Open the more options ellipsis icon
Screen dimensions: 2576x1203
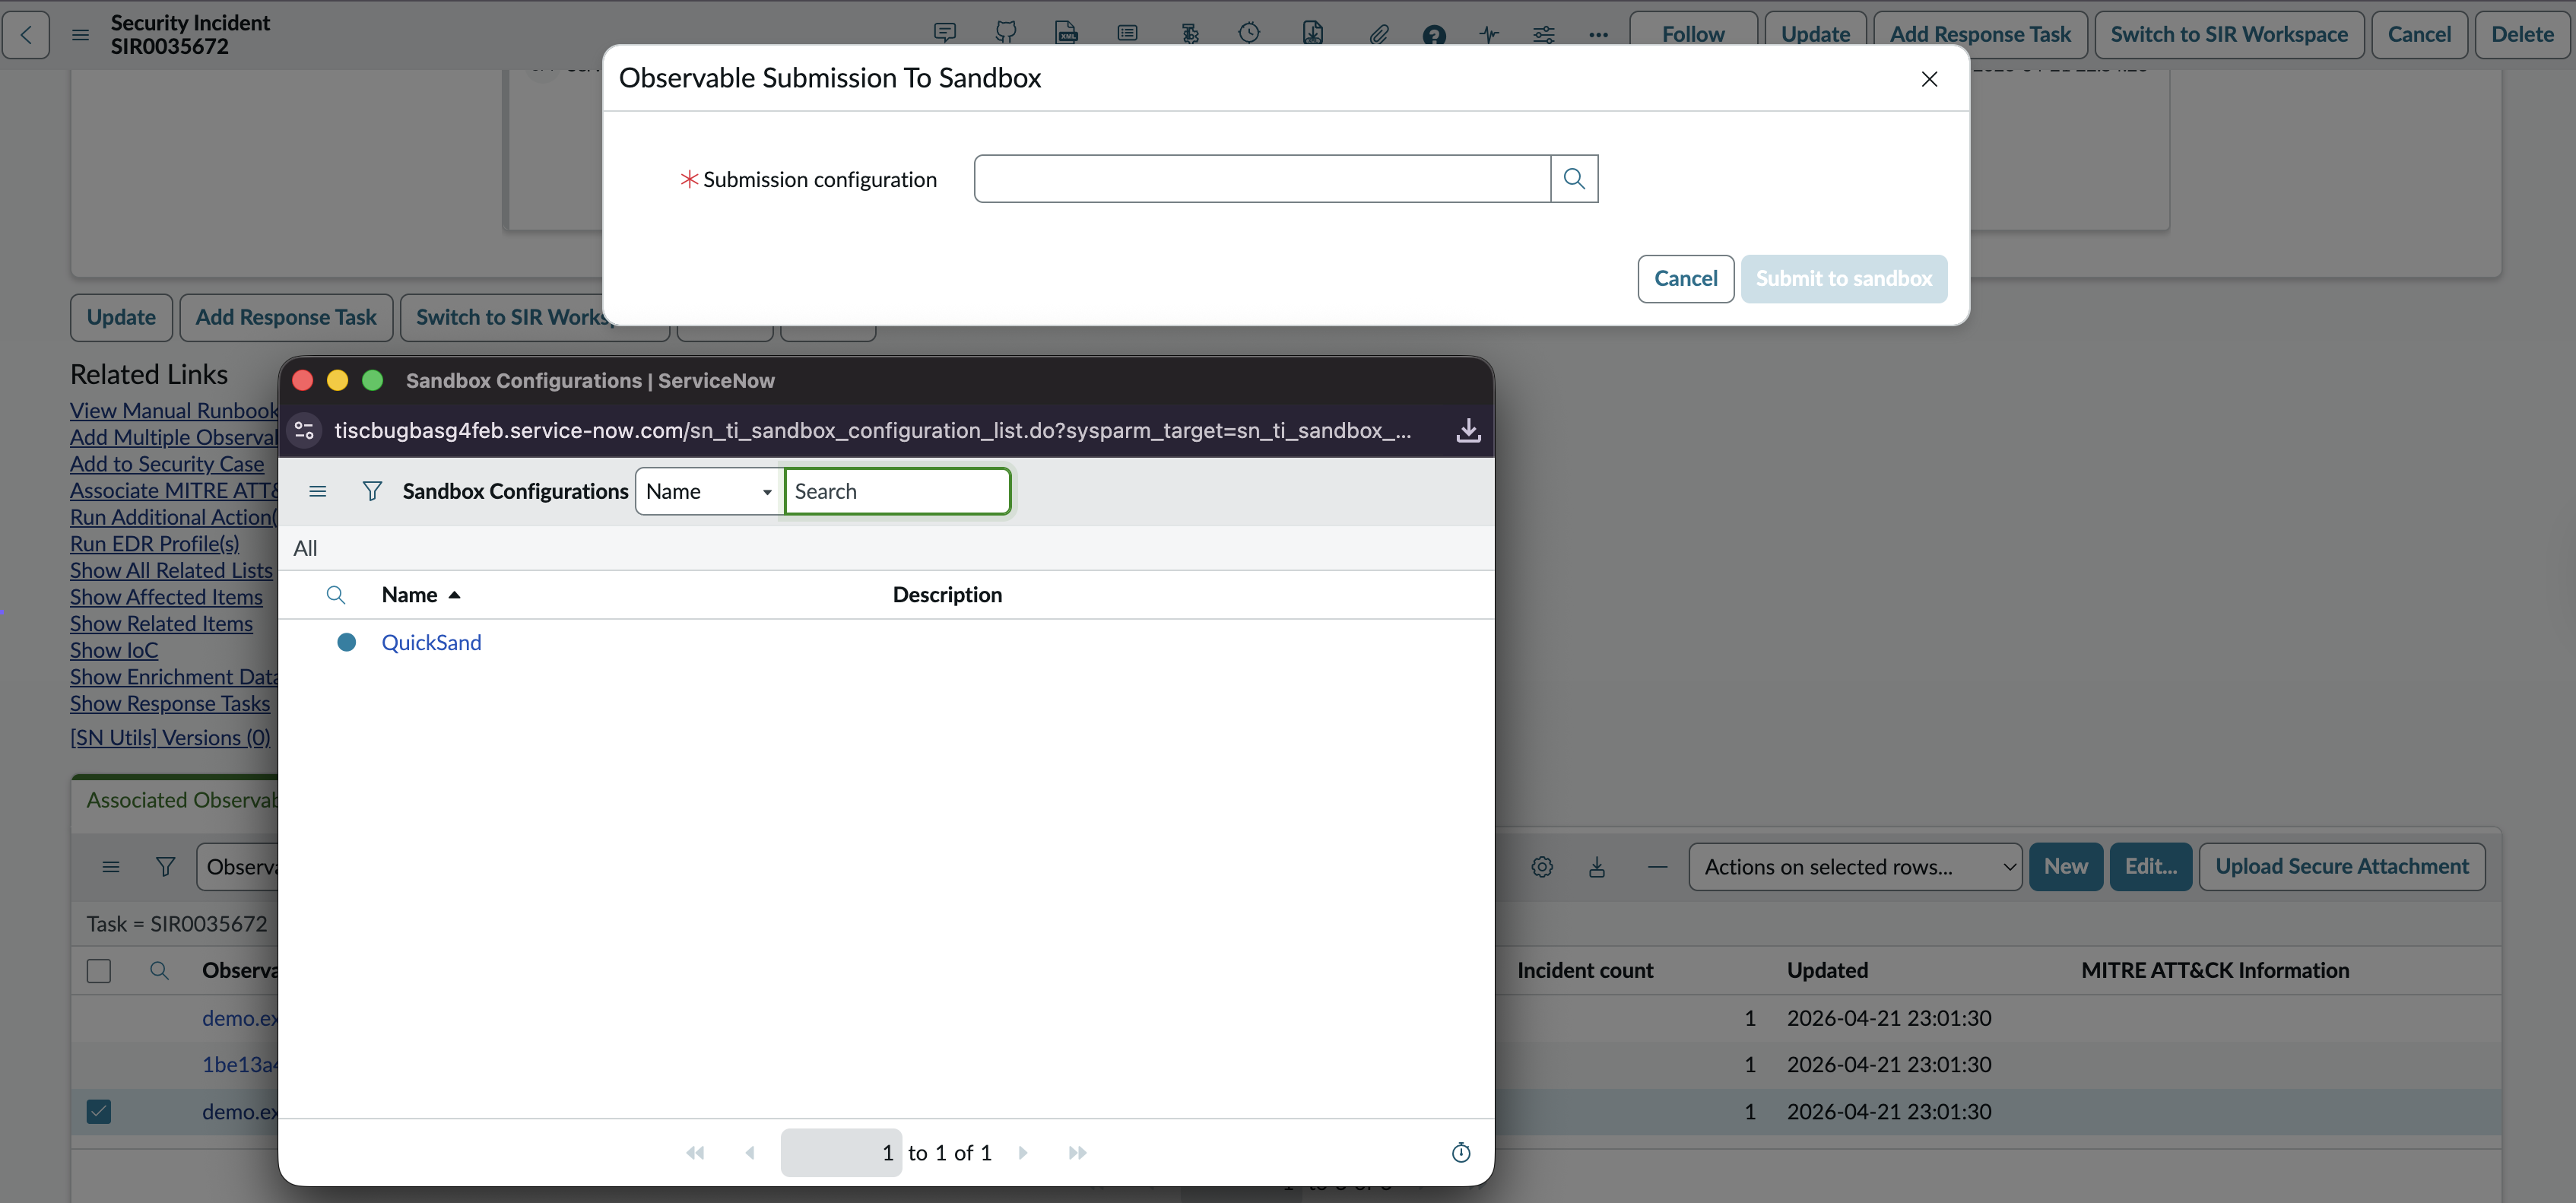click(x=1598, y=34)
